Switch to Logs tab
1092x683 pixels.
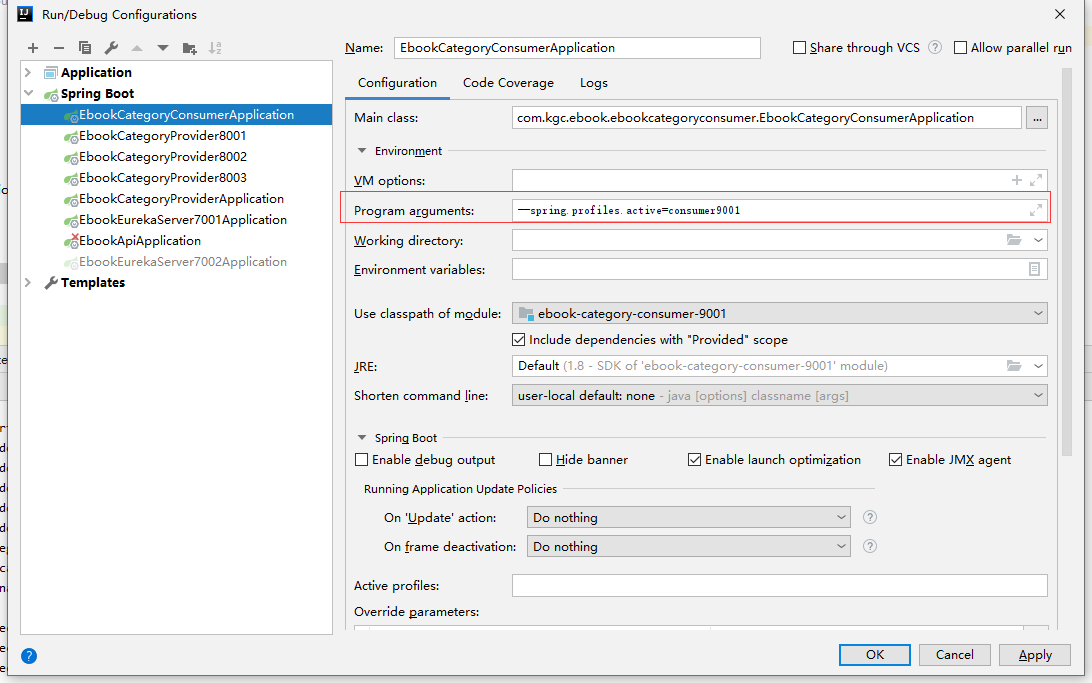click(x=594, y=83)
